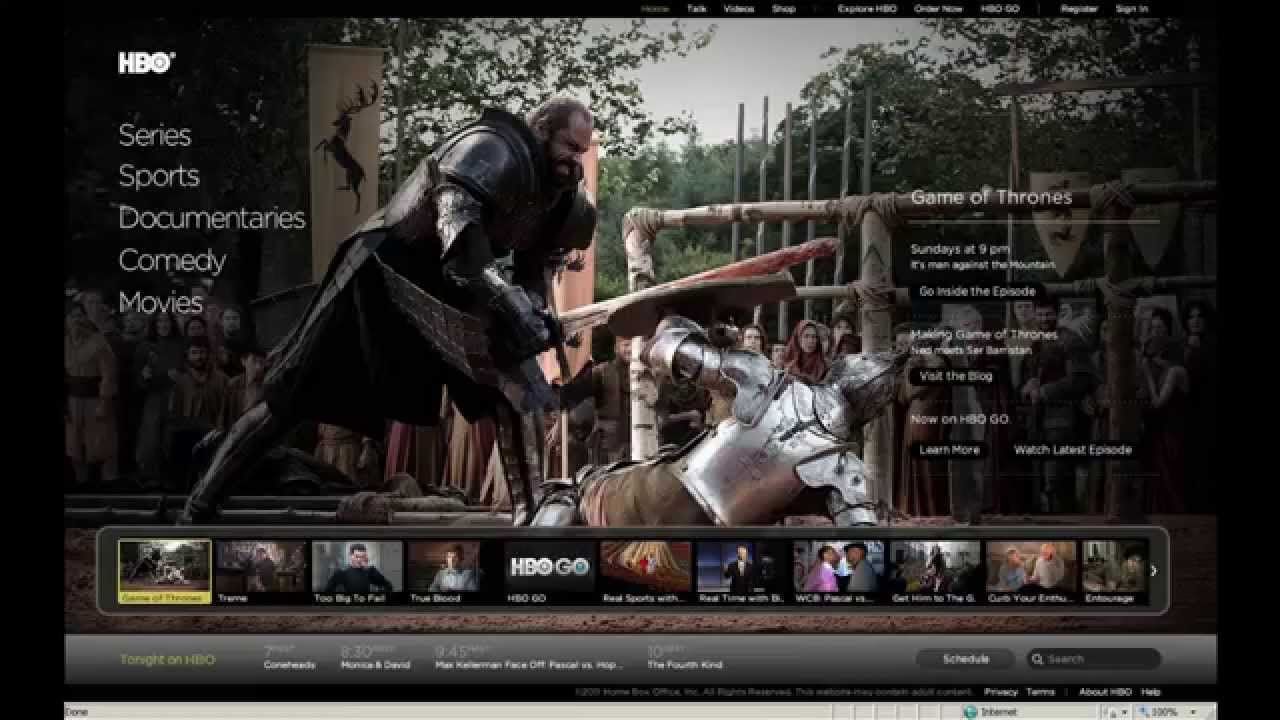Open the Privacy footer link
The height and width of the screenshot is (720, 1280).
pyautogui.click(x=1000, y=692)
